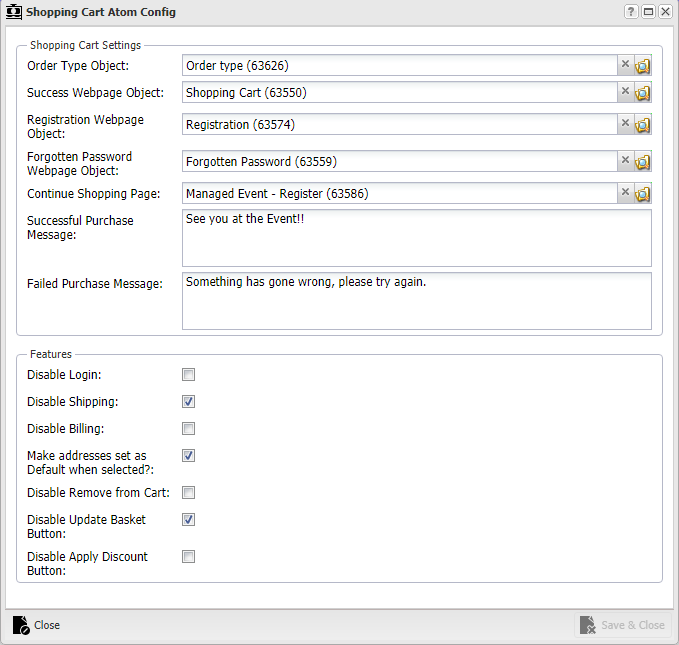Screen dimensions: 679x645
Task: Enable the Disable Login checkbox
Action: [x=188, y=374]
